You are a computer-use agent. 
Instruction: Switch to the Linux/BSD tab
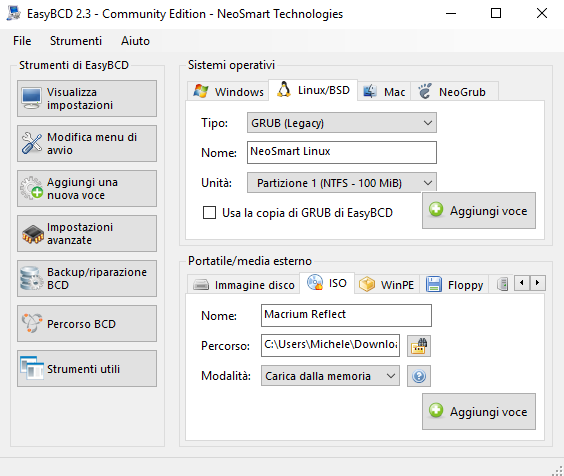(313, 90)
